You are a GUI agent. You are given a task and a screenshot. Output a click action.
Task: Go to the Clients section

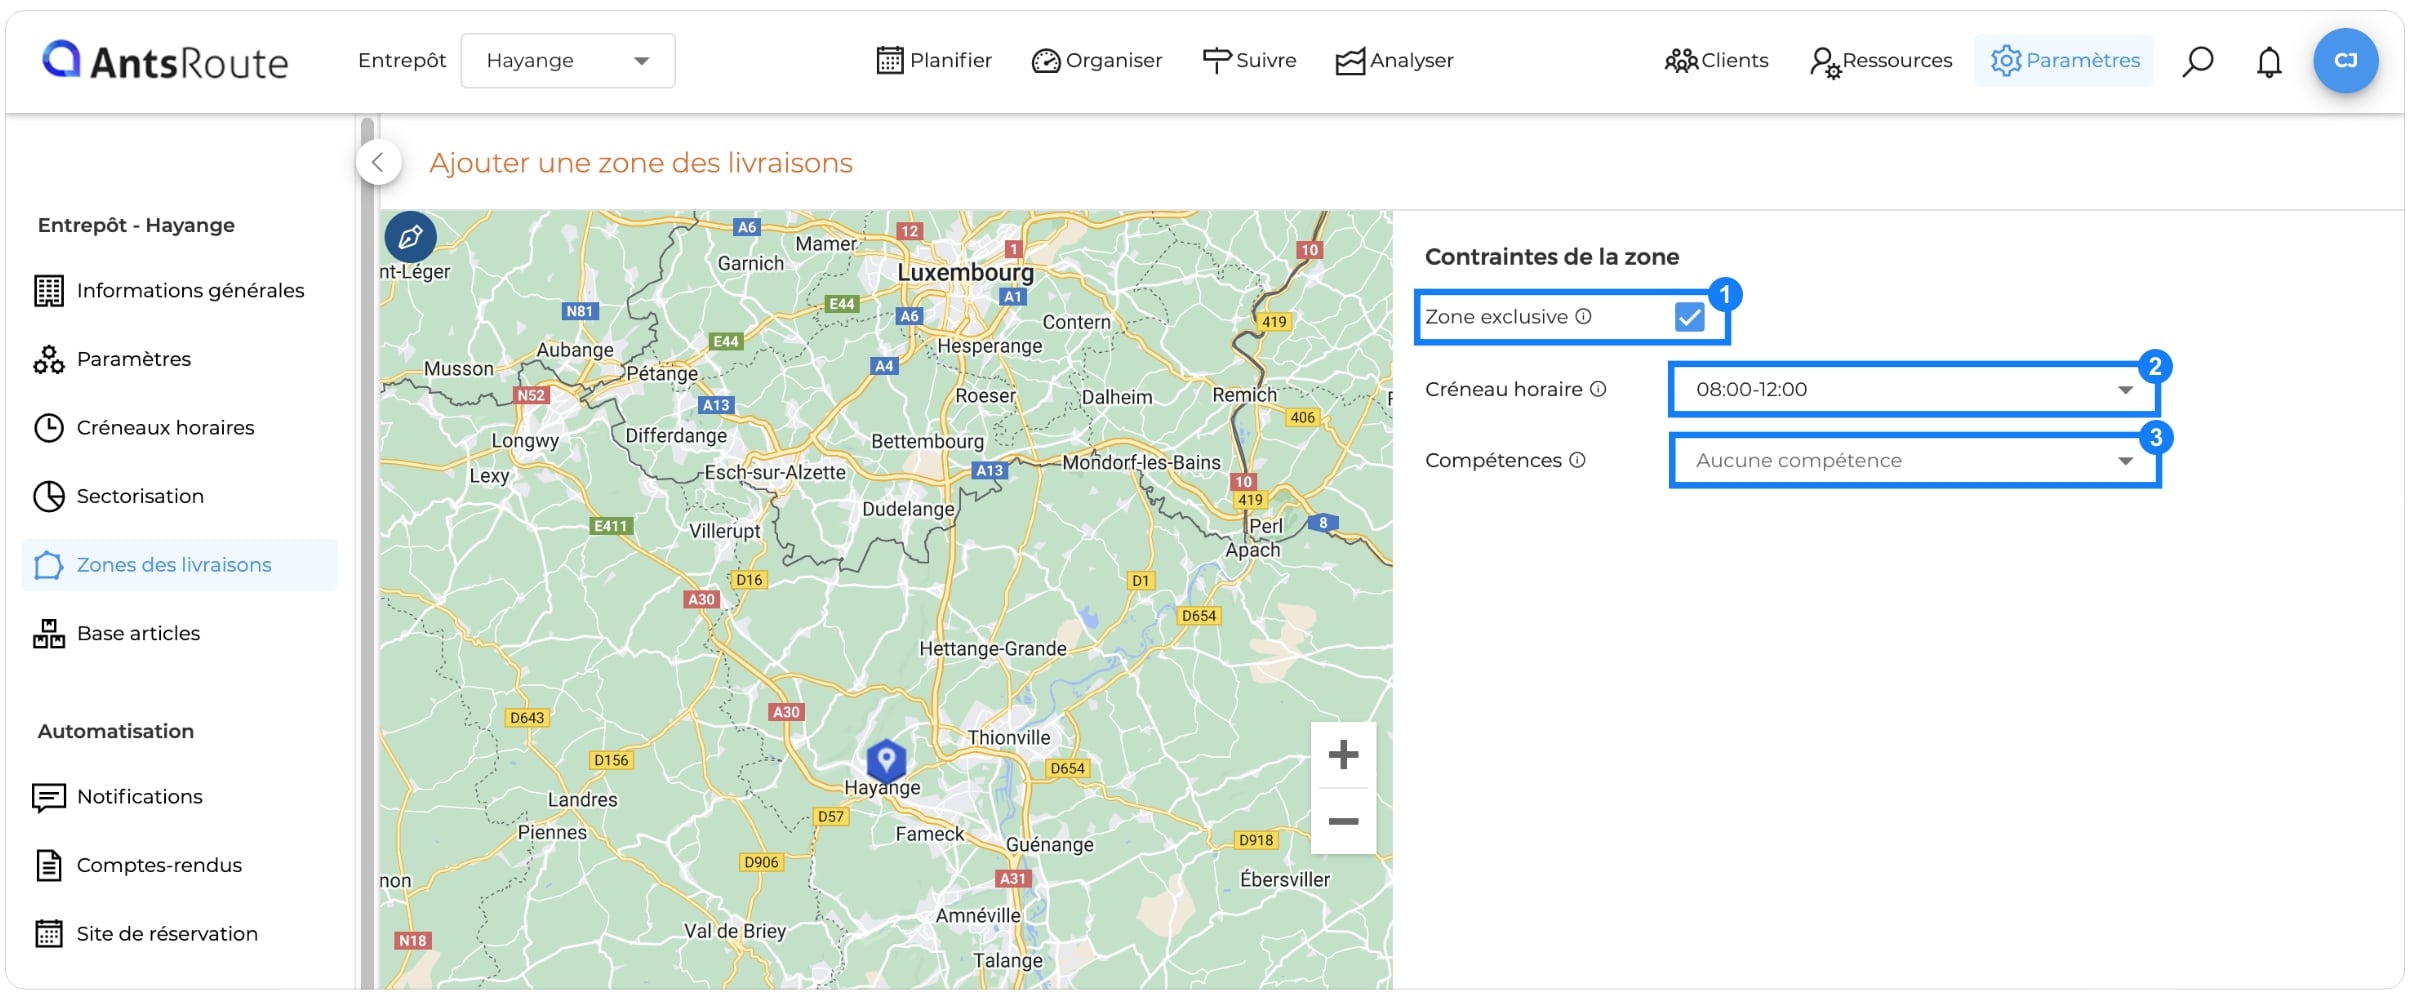[1716, 61]
